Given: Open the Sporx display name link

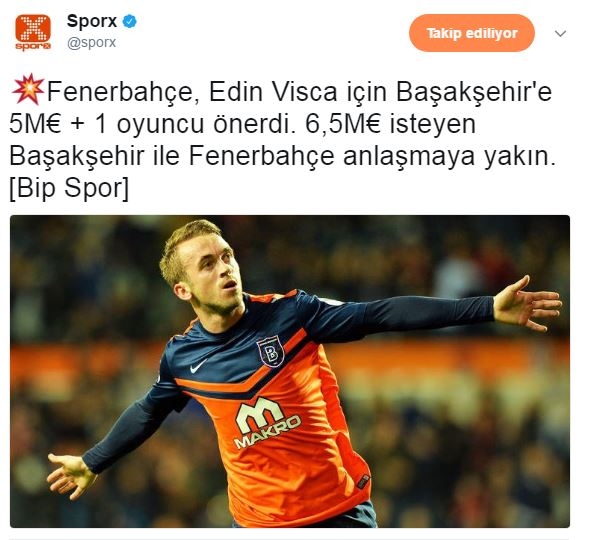Looking at the screenshot, I should coord(92,21).
